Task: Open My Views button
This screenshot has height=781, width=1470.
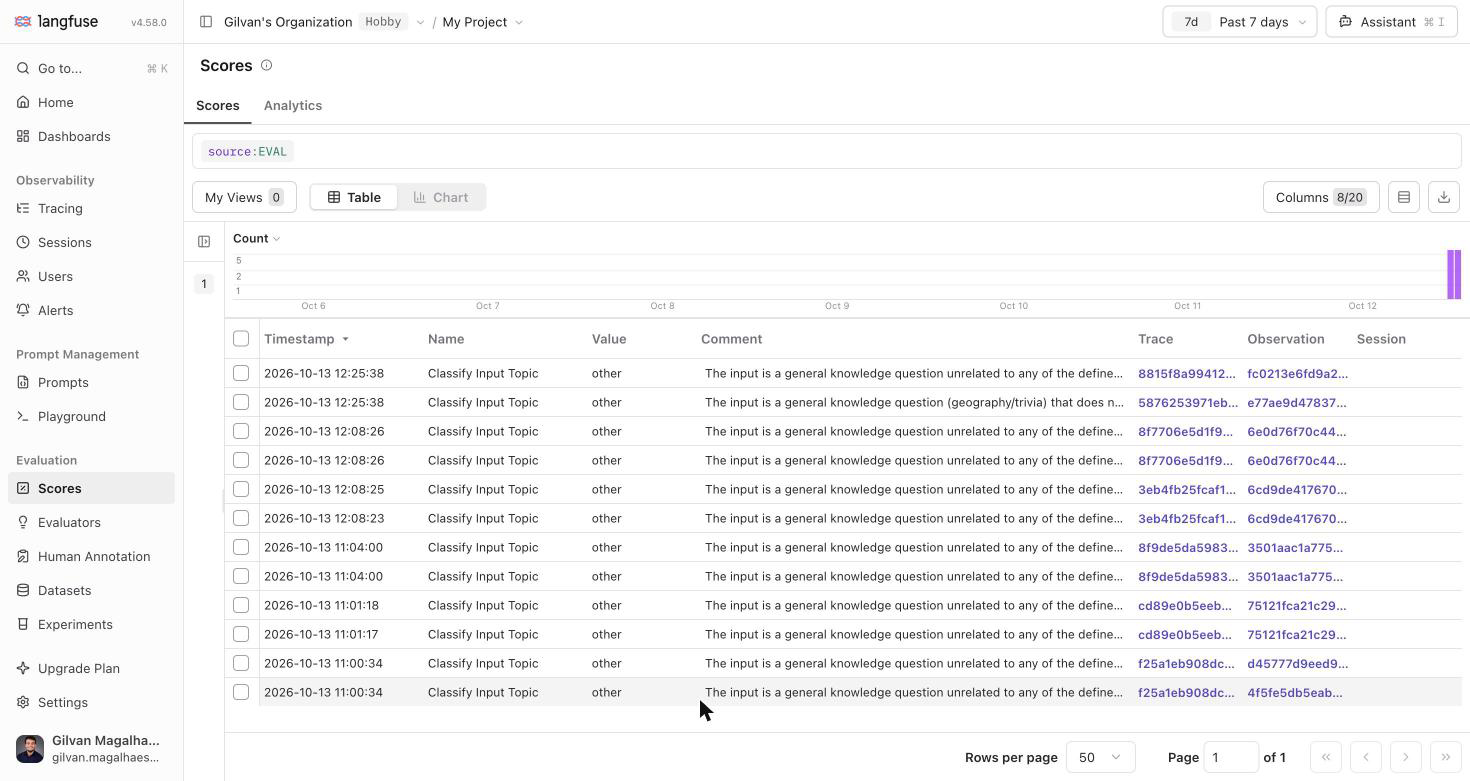Action: 244,197
